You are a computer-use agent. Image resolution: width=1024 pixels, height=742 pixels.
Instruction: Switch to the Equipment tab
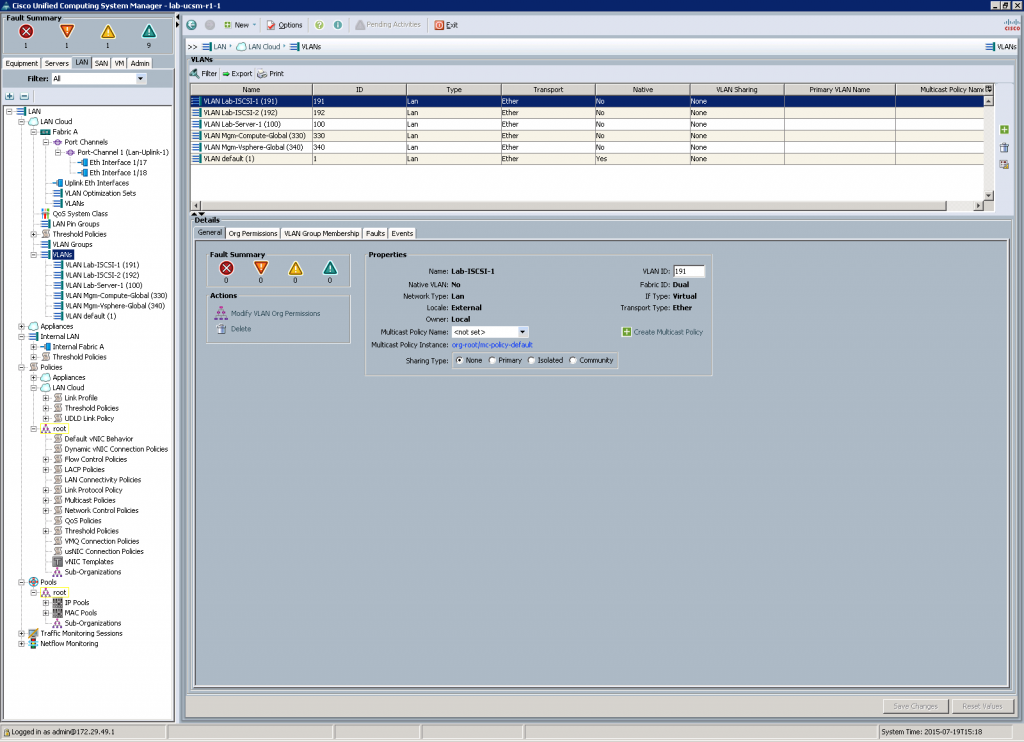click(22, 63)
